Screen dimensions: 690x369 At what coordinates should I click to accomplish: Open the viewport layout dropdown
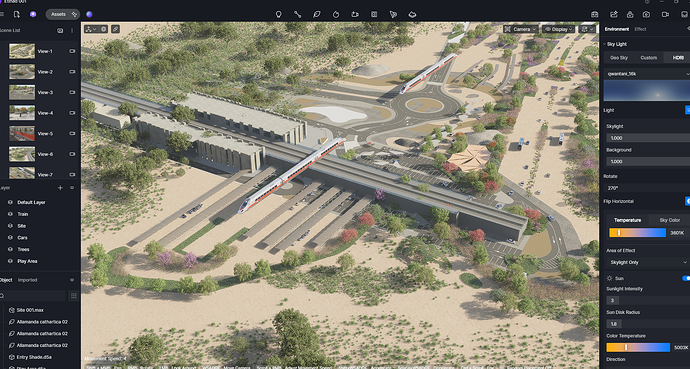[x=587, y=29]
